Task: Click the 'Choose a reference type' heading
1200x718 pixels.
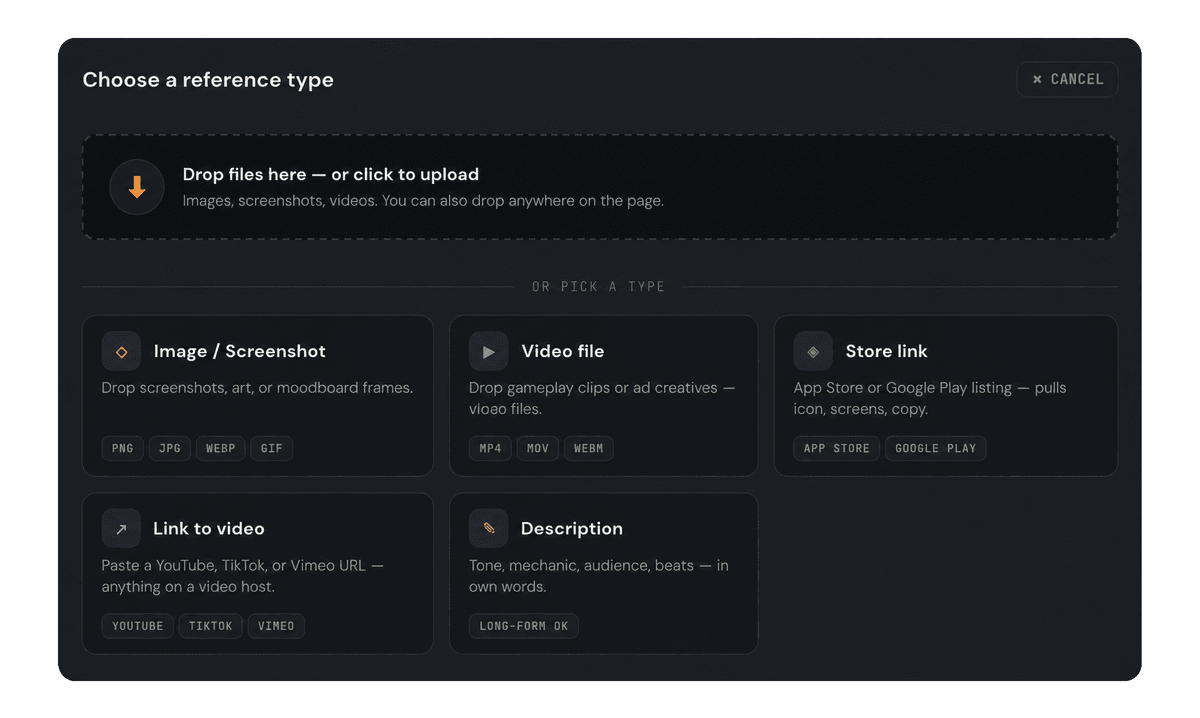Action: click(208, 80)
